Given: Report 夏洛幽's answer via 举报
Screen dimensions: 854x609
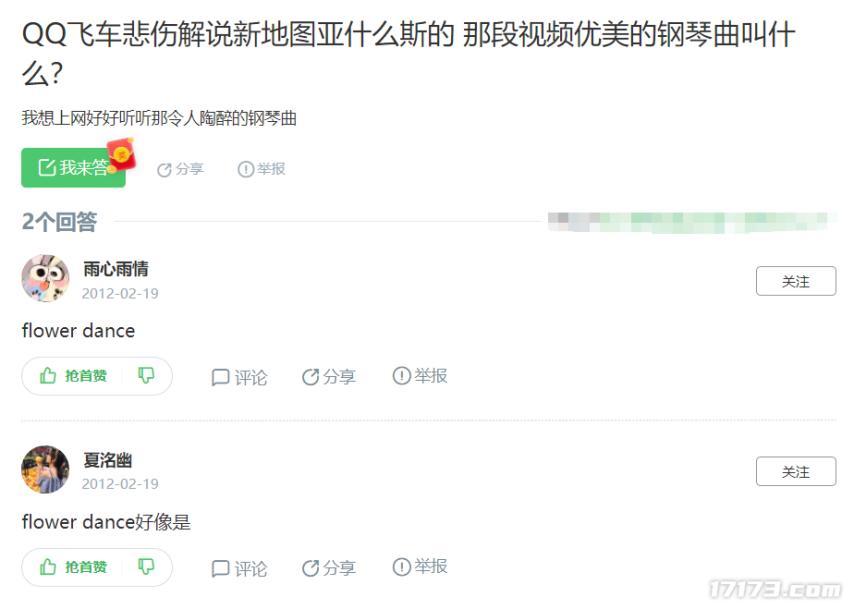Looking at the screenshot, I should tap(420, 567).
